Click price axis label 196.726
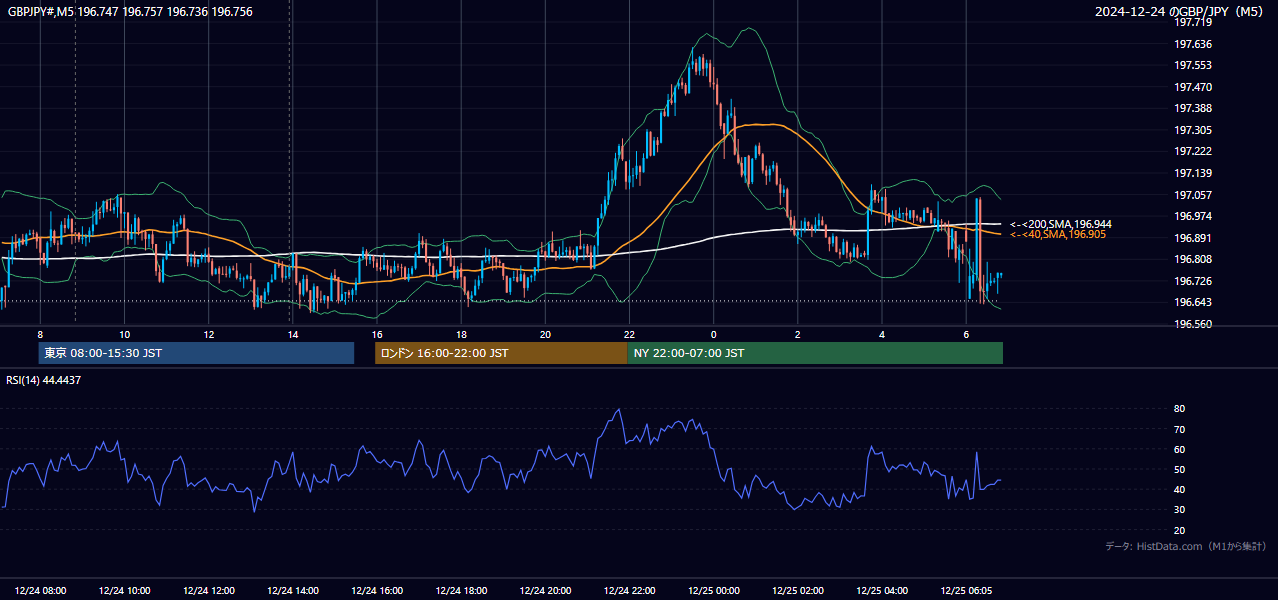The height and width of the screenshot is (600, 1278). pos(1193,281)
